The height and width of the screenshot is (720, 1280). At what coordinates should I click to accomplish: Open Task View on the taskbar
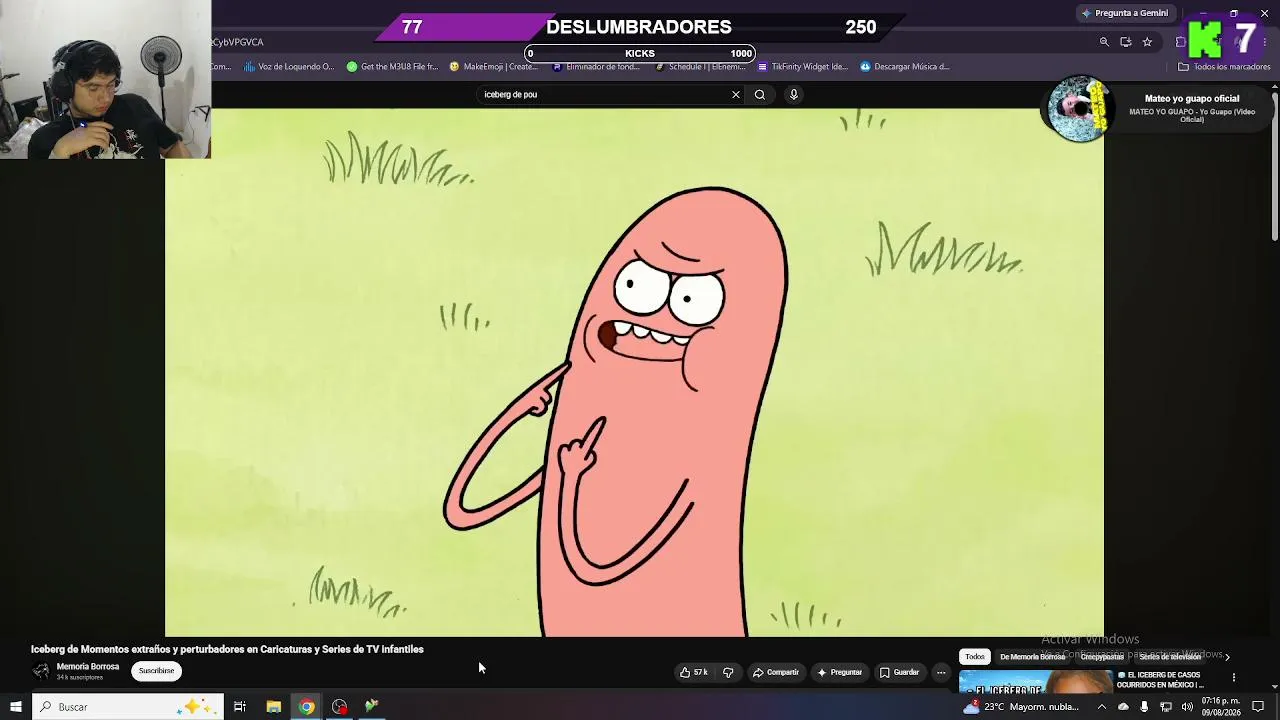[x=240, y=707]
